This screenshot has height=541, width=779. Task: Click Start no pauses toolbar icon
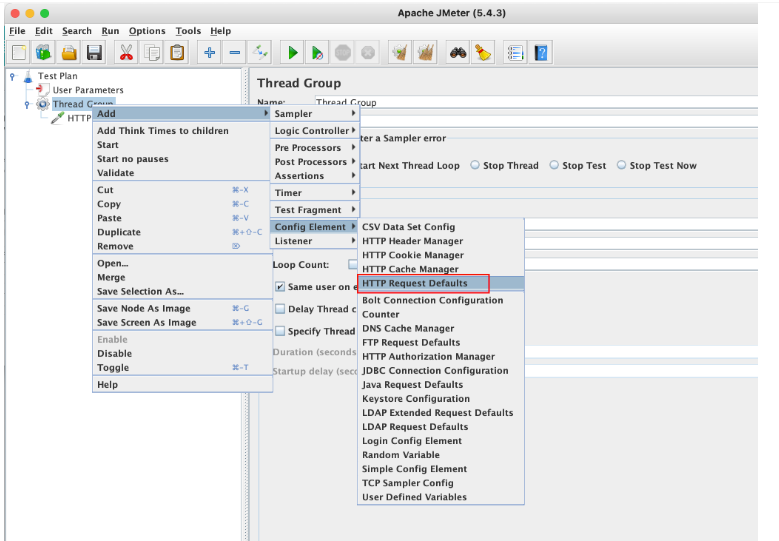[x=317, y=52]
